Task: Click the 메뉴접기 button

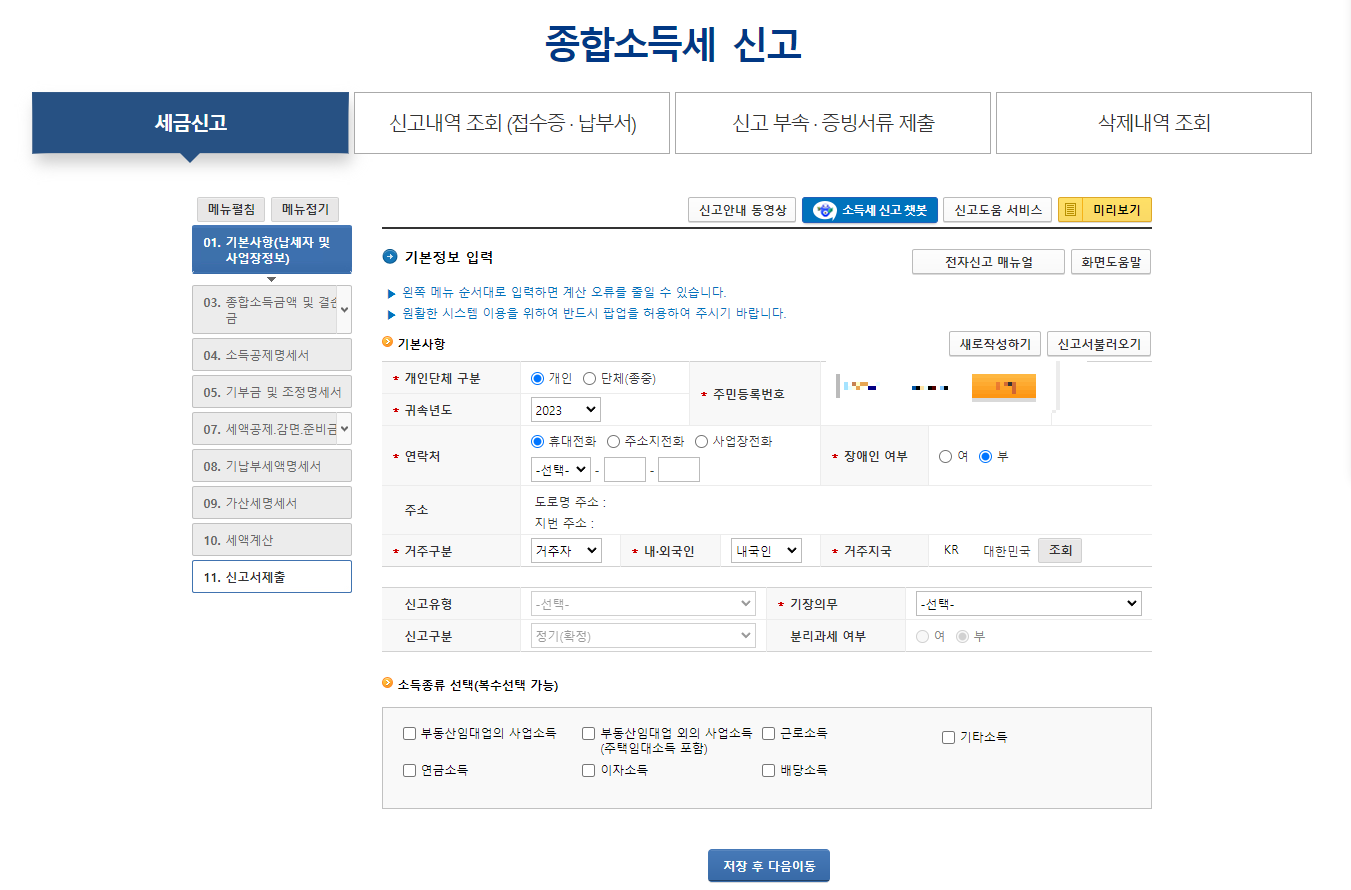Action: click(305, 209)
